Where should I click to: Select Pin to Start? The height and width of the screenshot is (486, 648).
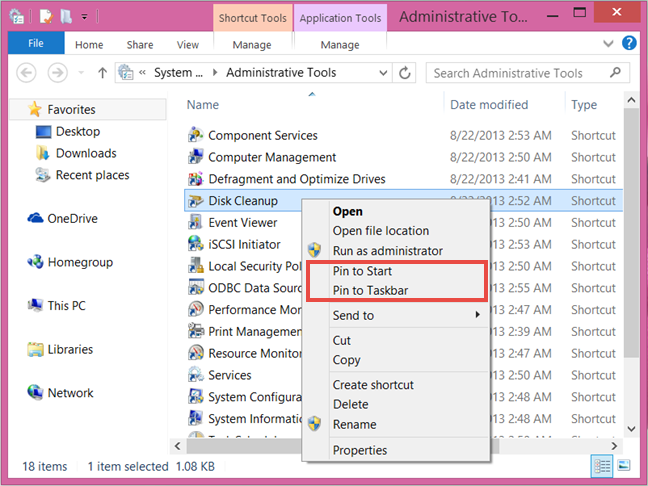coord(362,271)
